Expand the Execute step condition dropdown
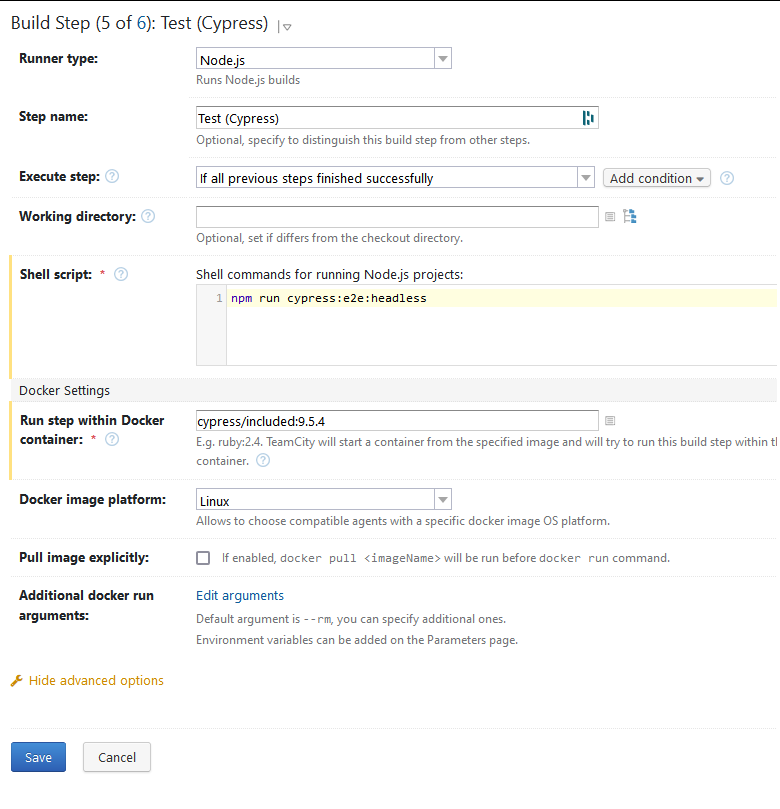780x809 pixels. coord(586,177)
